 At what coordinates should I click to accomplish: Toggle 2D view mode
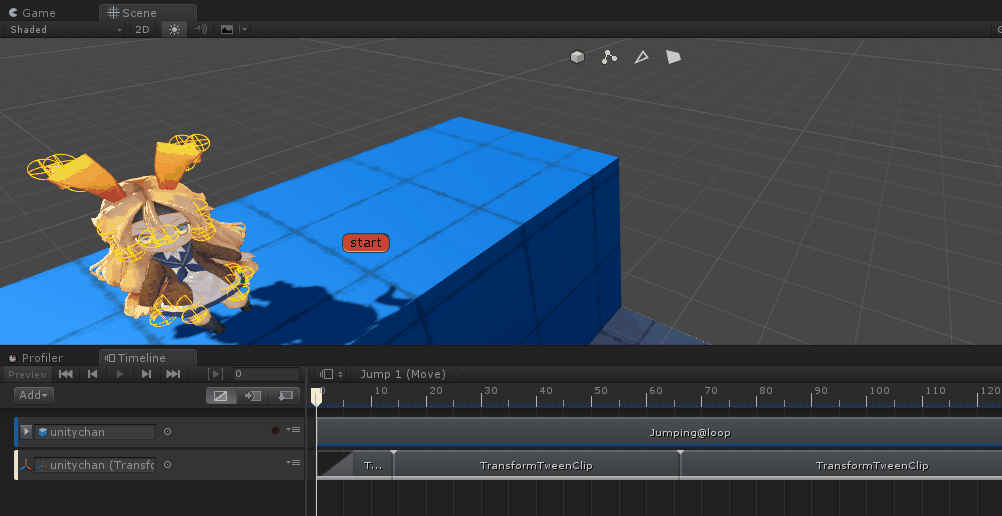(x=143, y=29)
